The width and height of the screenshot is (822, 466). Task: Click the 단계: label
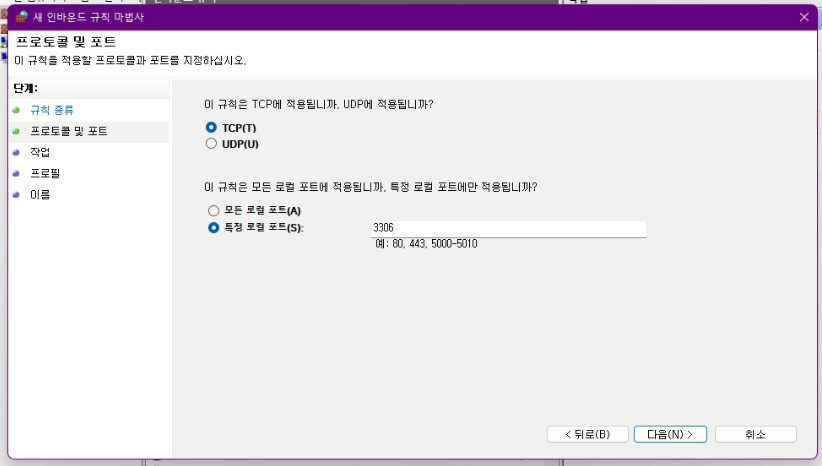[x=26, y=88]
